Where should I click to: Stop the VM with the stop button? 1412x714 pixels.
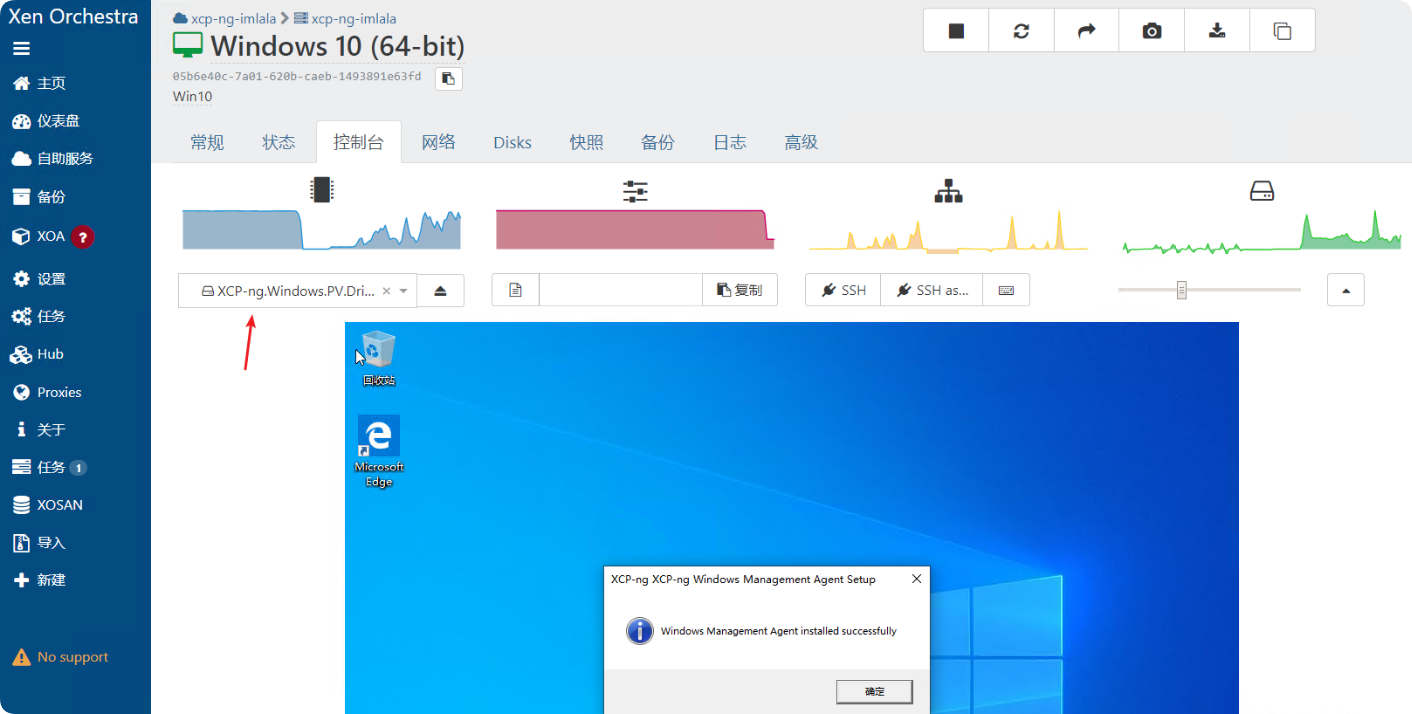pyautogui.click(x=956, y=31)
